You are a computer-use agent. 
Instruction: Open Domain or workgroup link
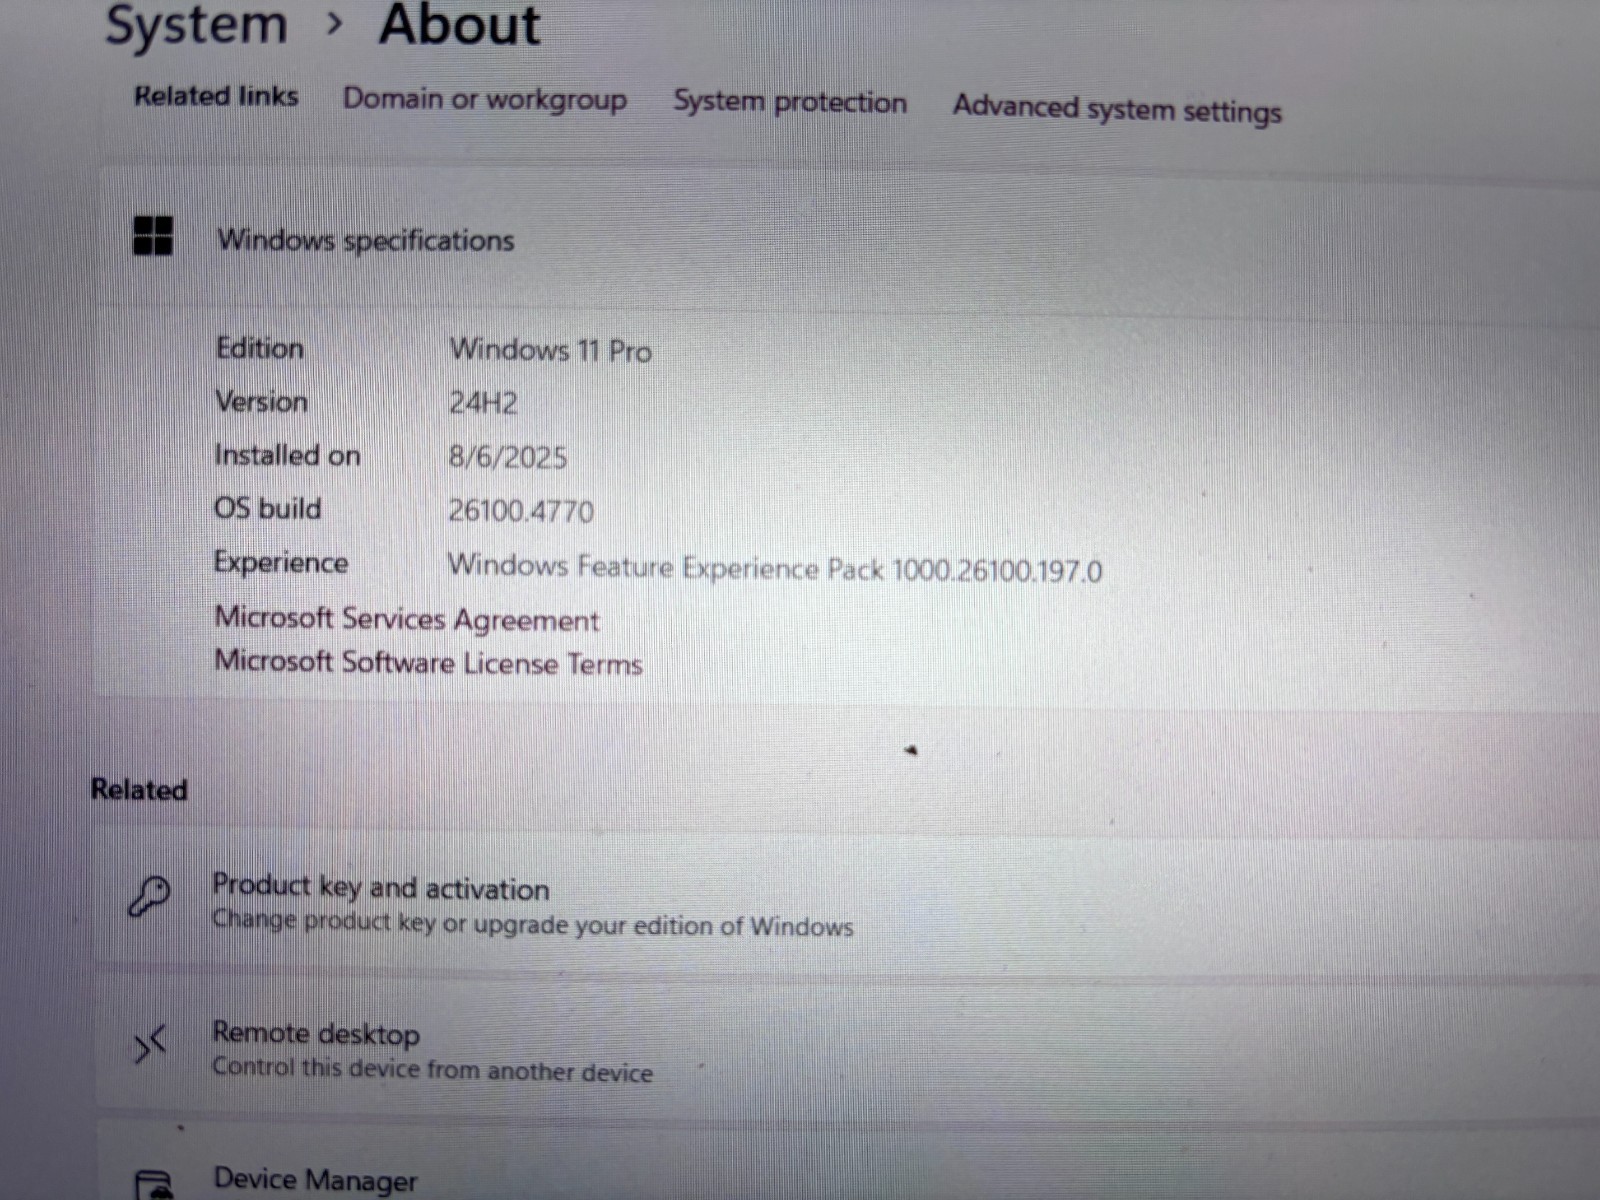point(485,99)
